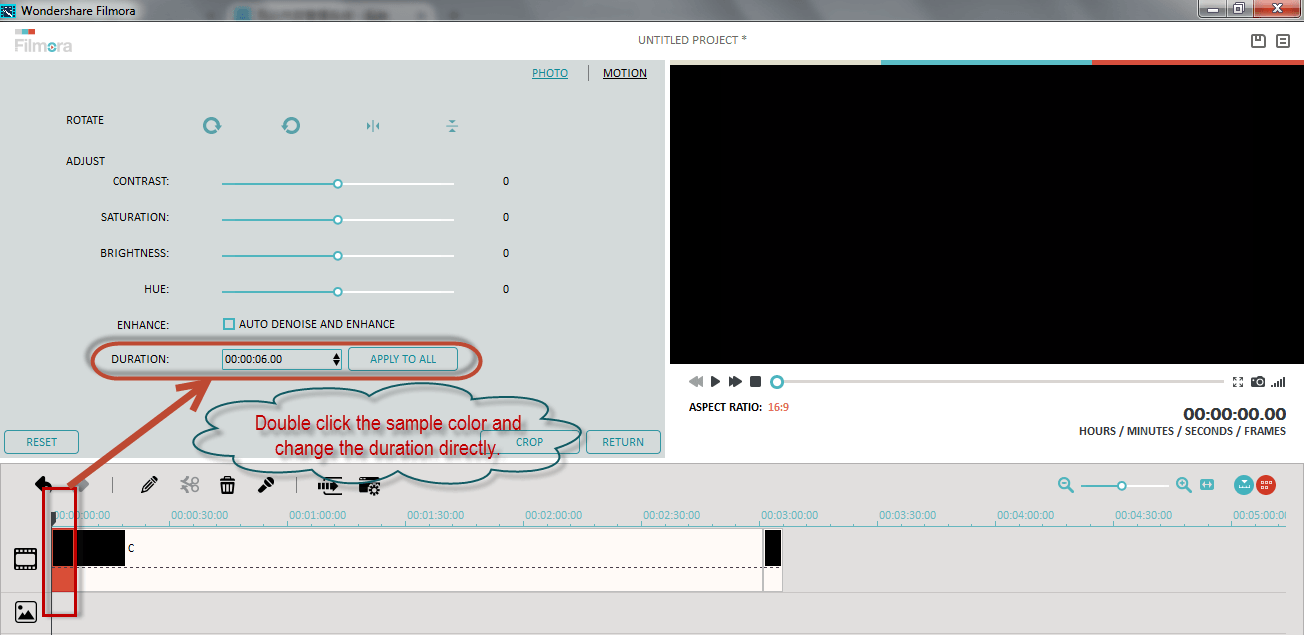Switch to the Motion tab
Image resolution: width=1304 pixels, height=635 pixels.
click(625, 73)
